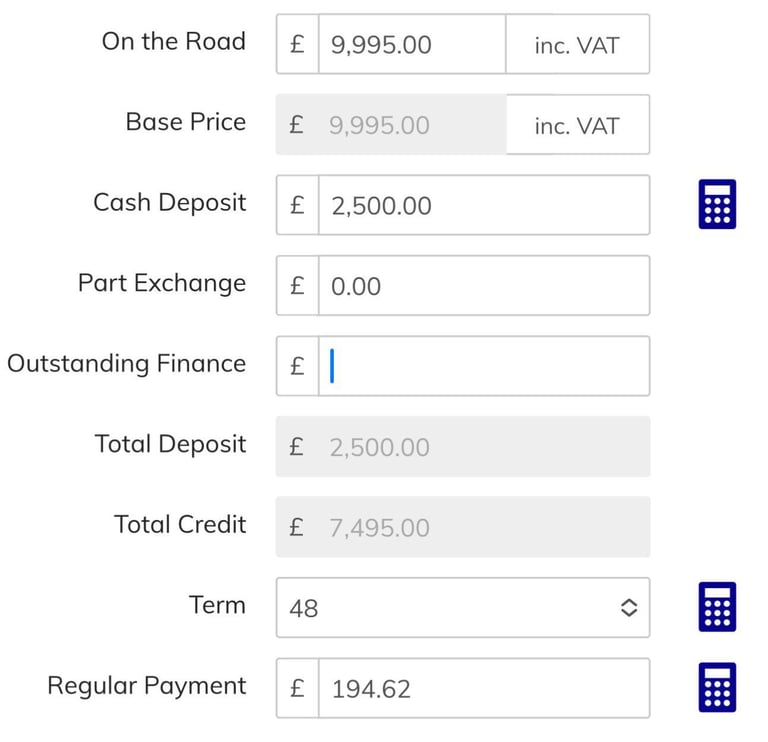Toggle inc. VAT for On the Road

(577, 45)
